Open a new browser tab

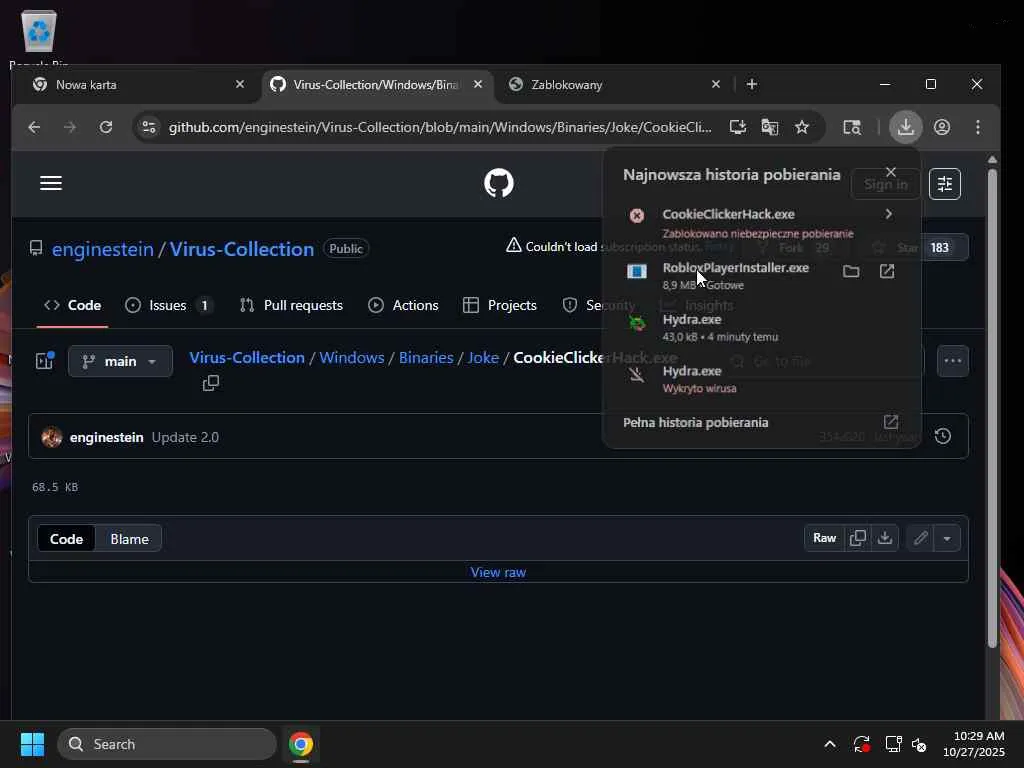(752, 84)
